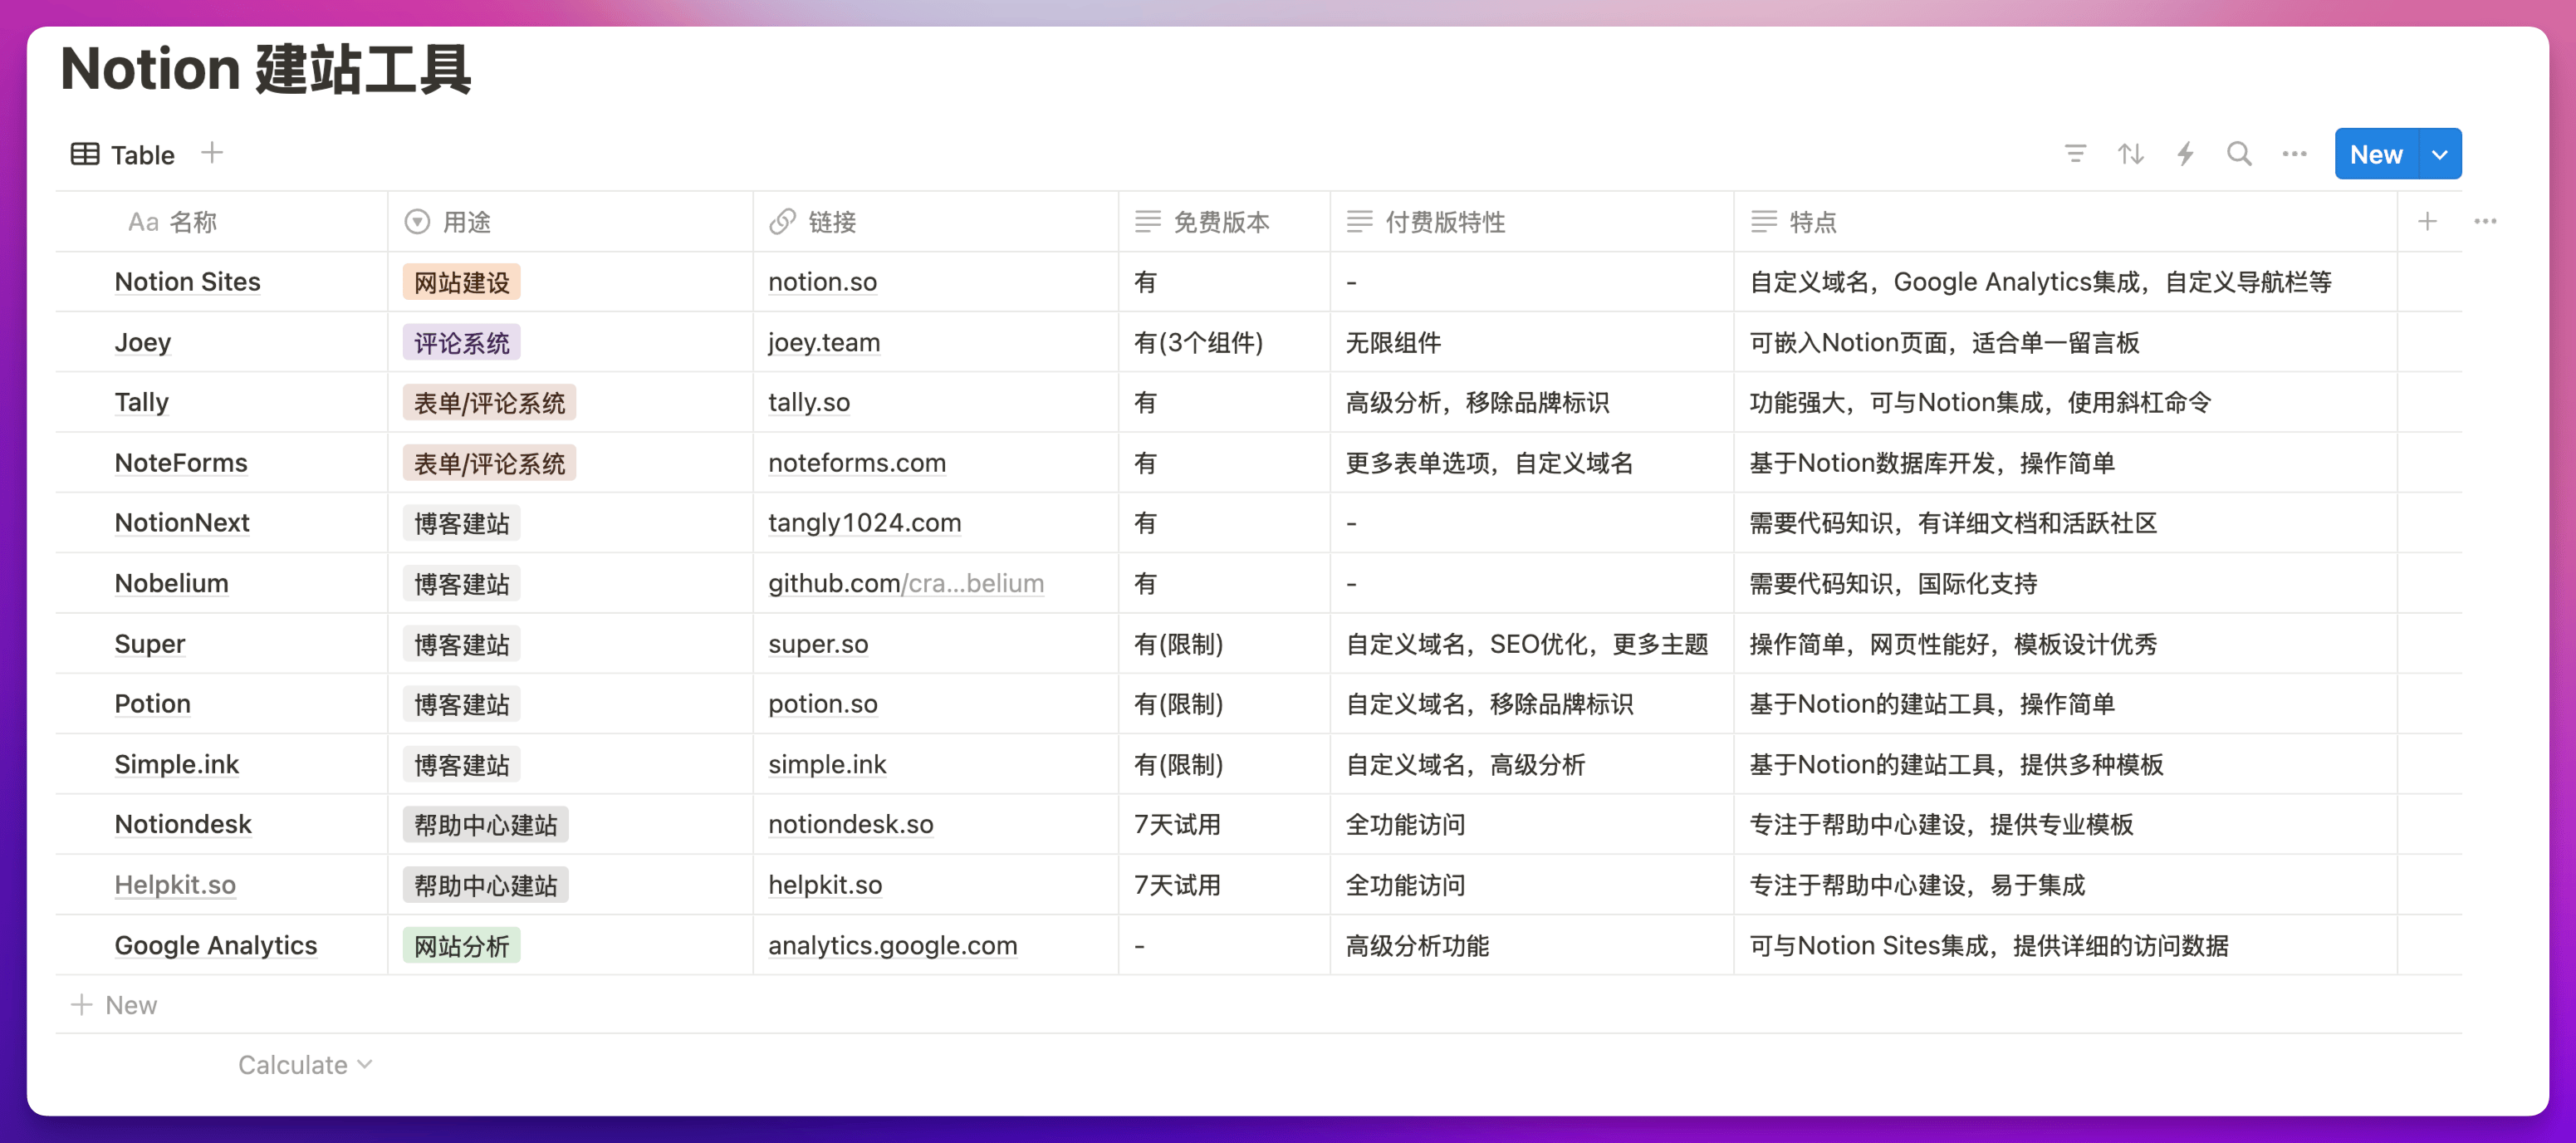The height and width of the screenshot is (1143, 2576).
Task: Click the overflow menu icon (three dots)
Action: tap(2295, 153)
